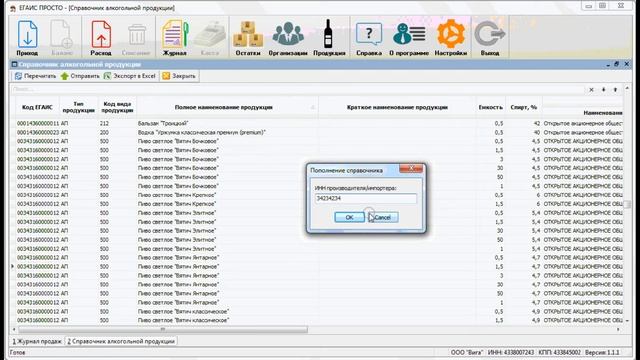Click code 212 in Код вида column
Screen dimensions: 640x360
[104, 123]
